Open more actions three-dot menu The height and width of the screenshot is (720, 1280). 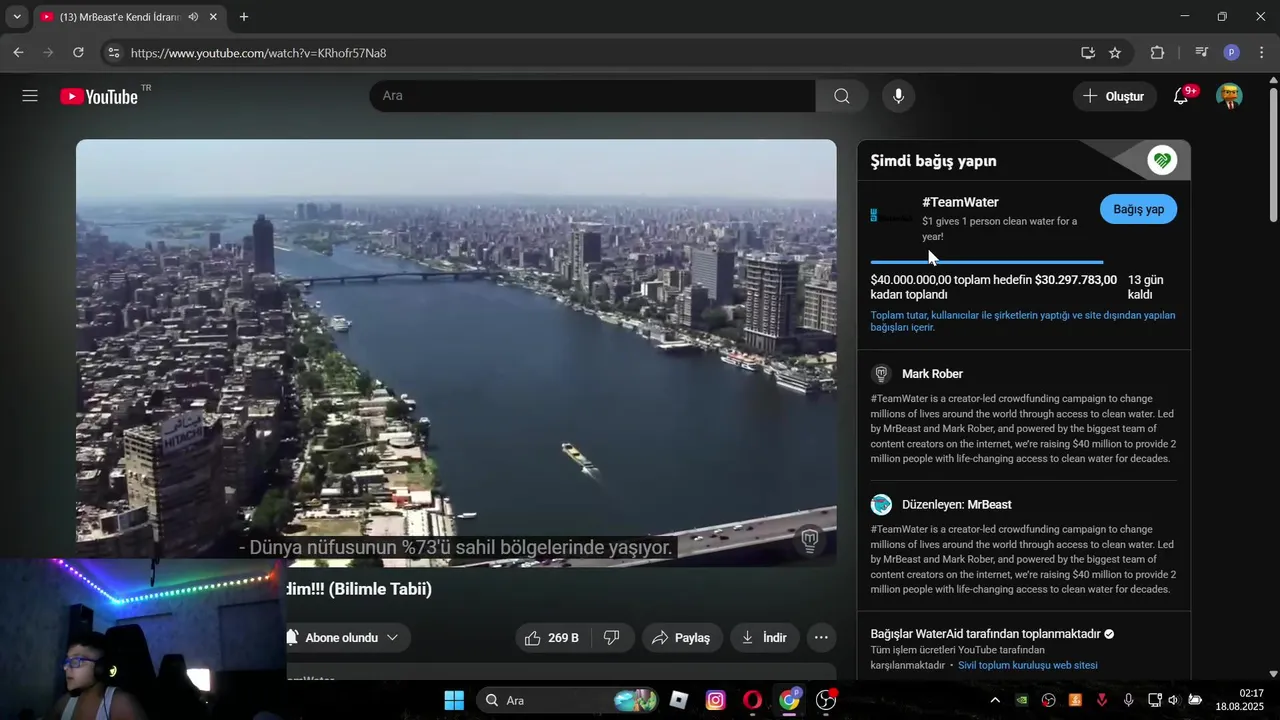click(821, 638)
